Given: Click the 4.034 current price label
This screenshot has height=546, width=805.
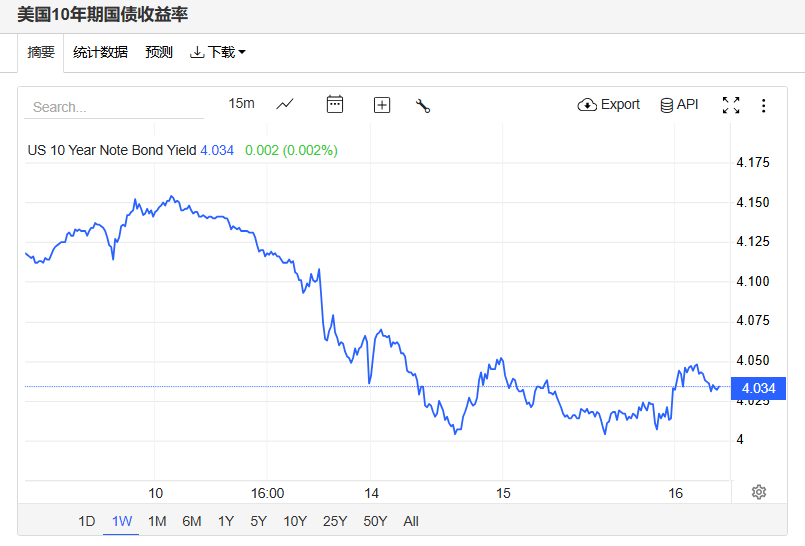Looking at the screenshot, I should point(758,388).
